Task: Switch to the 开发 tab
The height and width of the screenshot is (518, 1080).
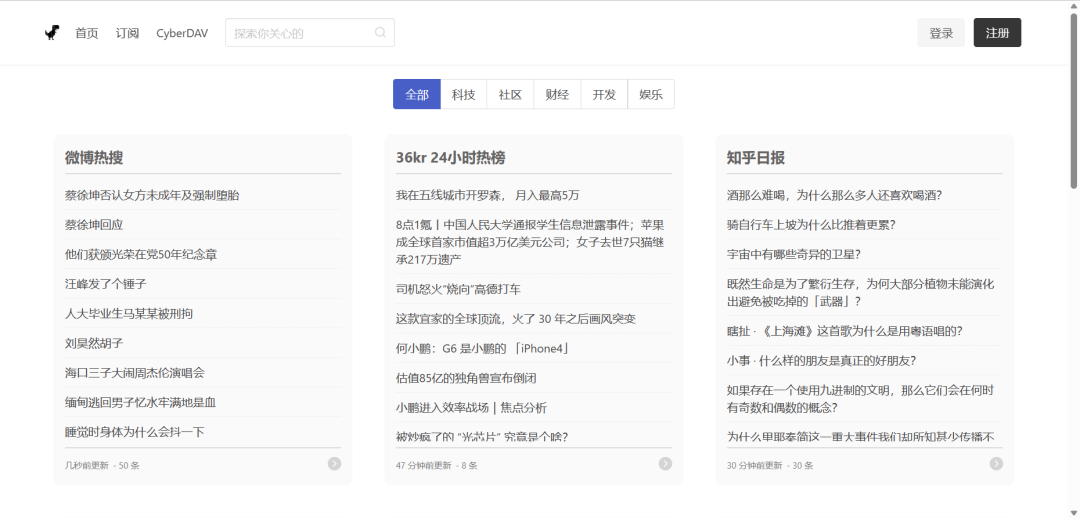Action: pyautogui.click(x=604, y=94)
